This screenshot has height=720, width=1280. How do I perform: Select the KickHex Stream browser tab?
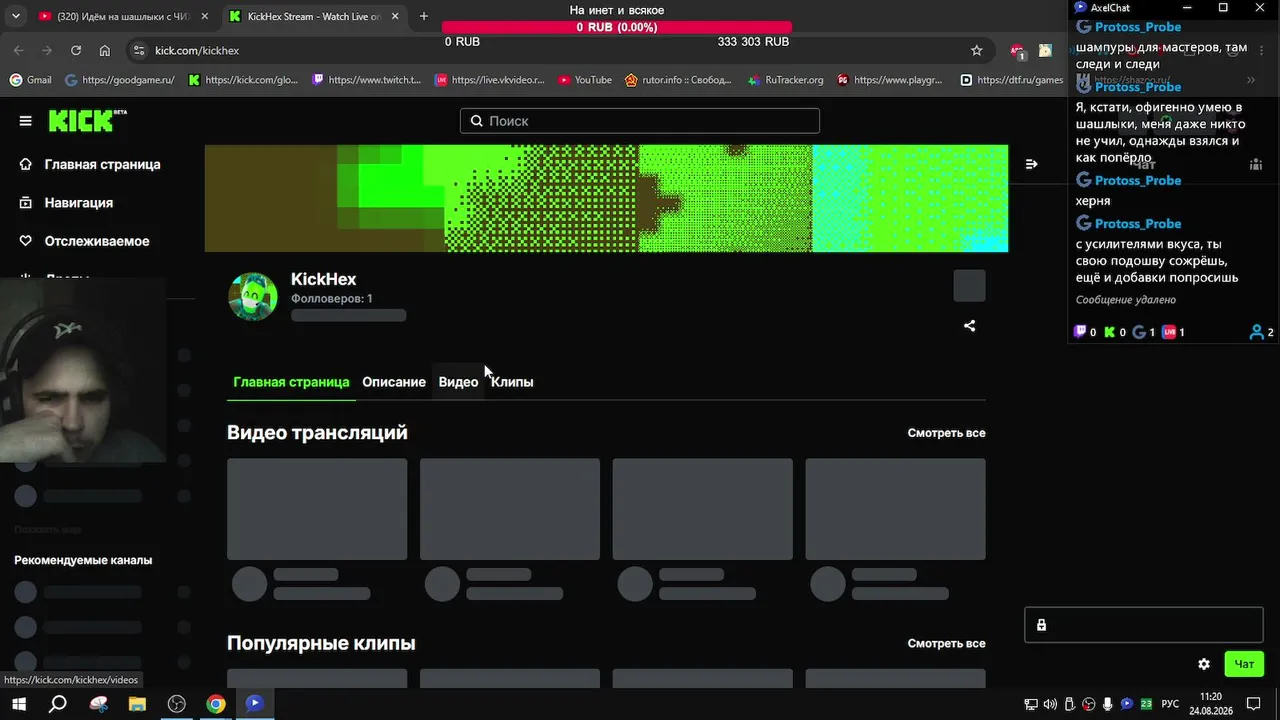coord(312,16)
